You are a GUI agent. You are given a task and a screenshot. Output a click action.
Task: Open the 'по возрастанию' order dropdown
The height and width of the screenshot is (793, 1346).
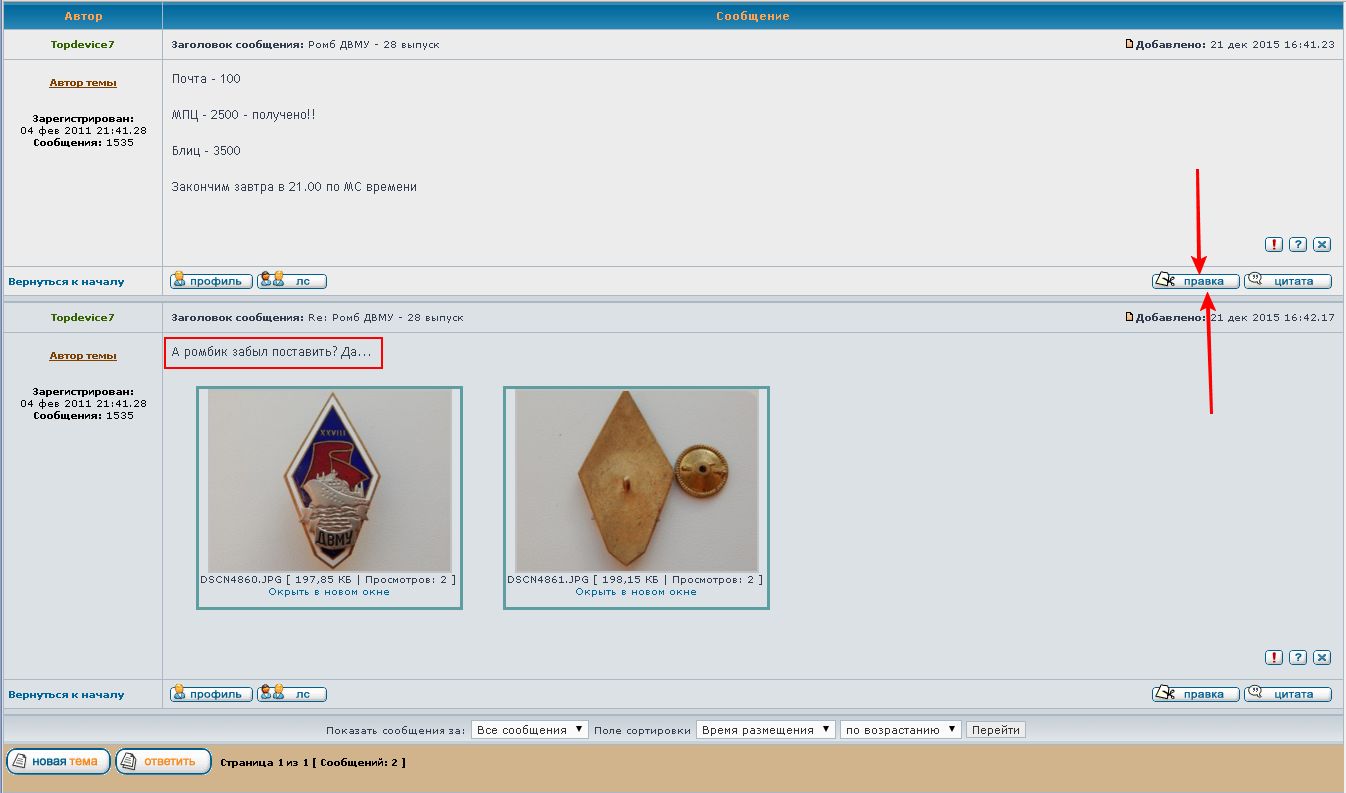coord(901,730)
